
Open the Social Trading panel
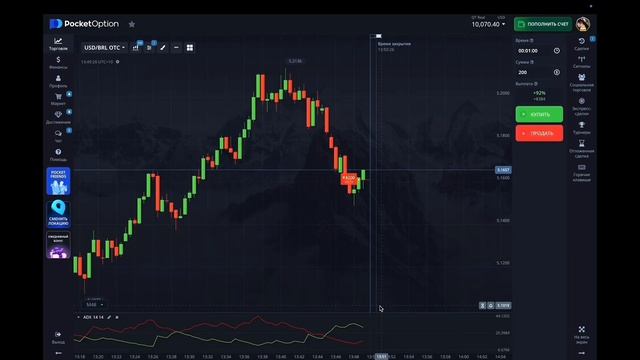582,83
